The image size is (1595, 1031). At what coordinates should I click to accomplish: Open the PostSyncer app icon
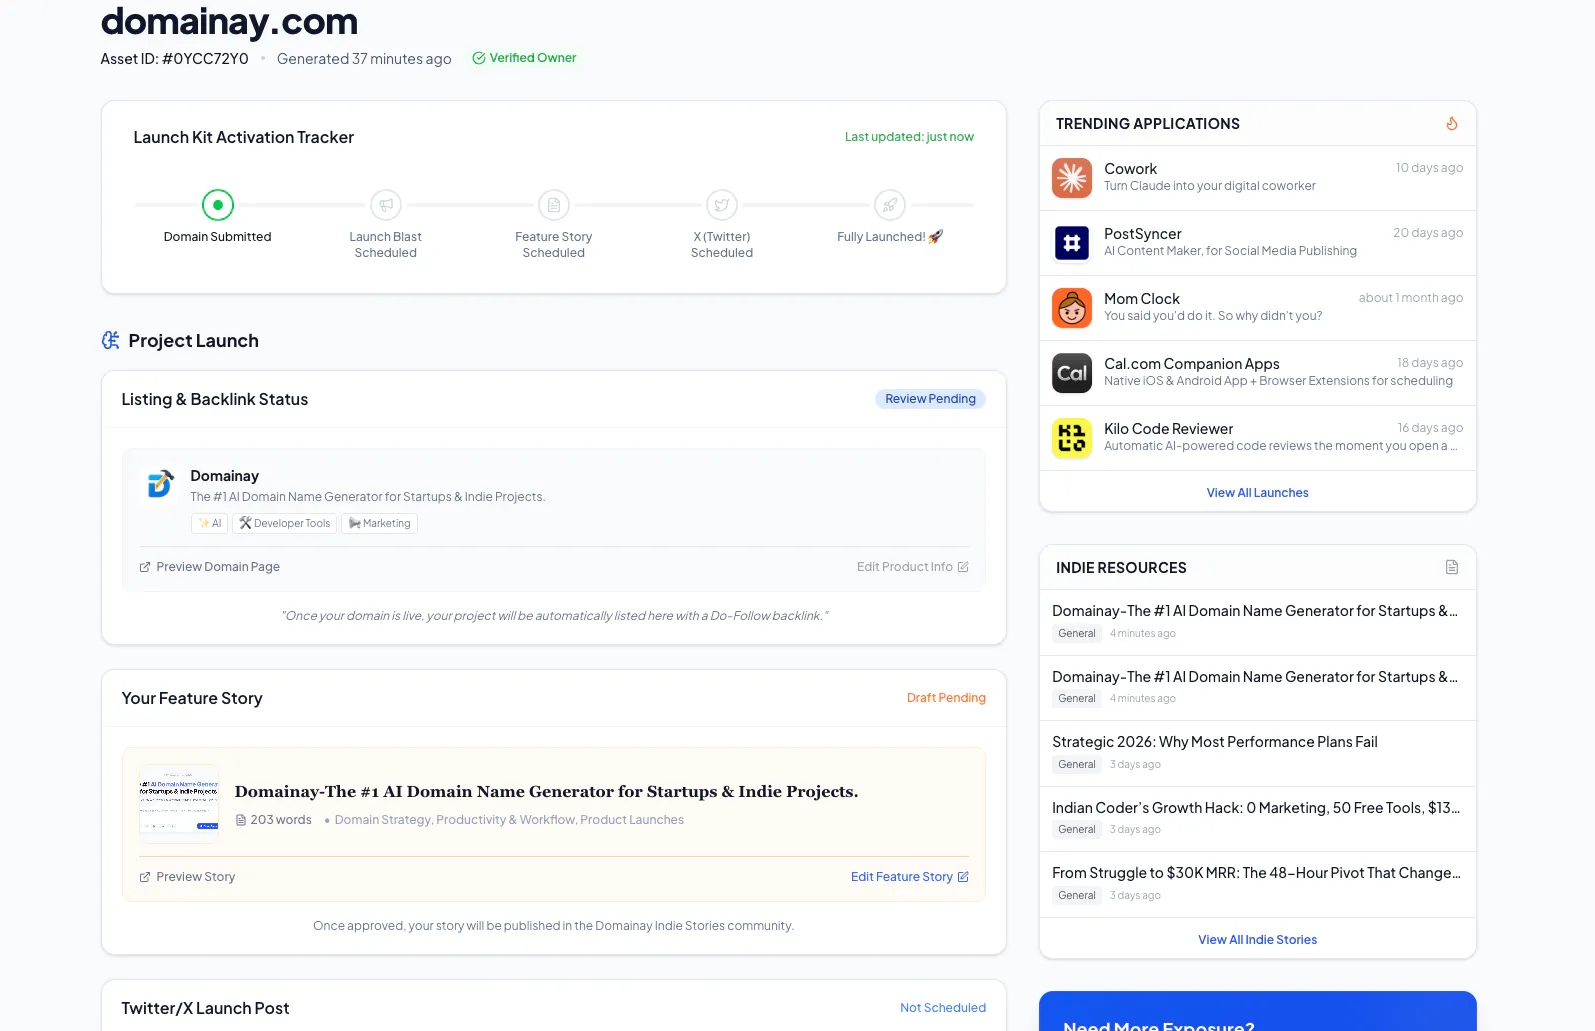click(1072, 243)
